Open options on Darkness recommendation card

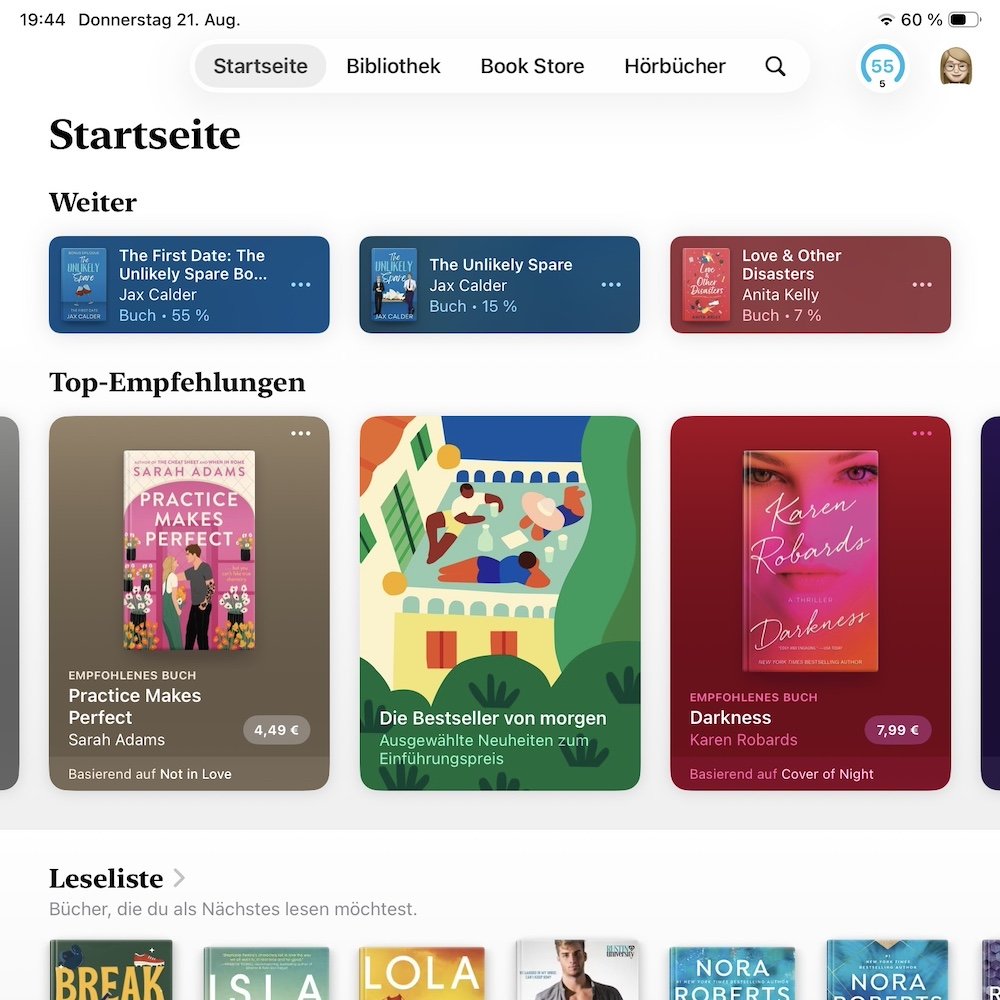[922, 433]
